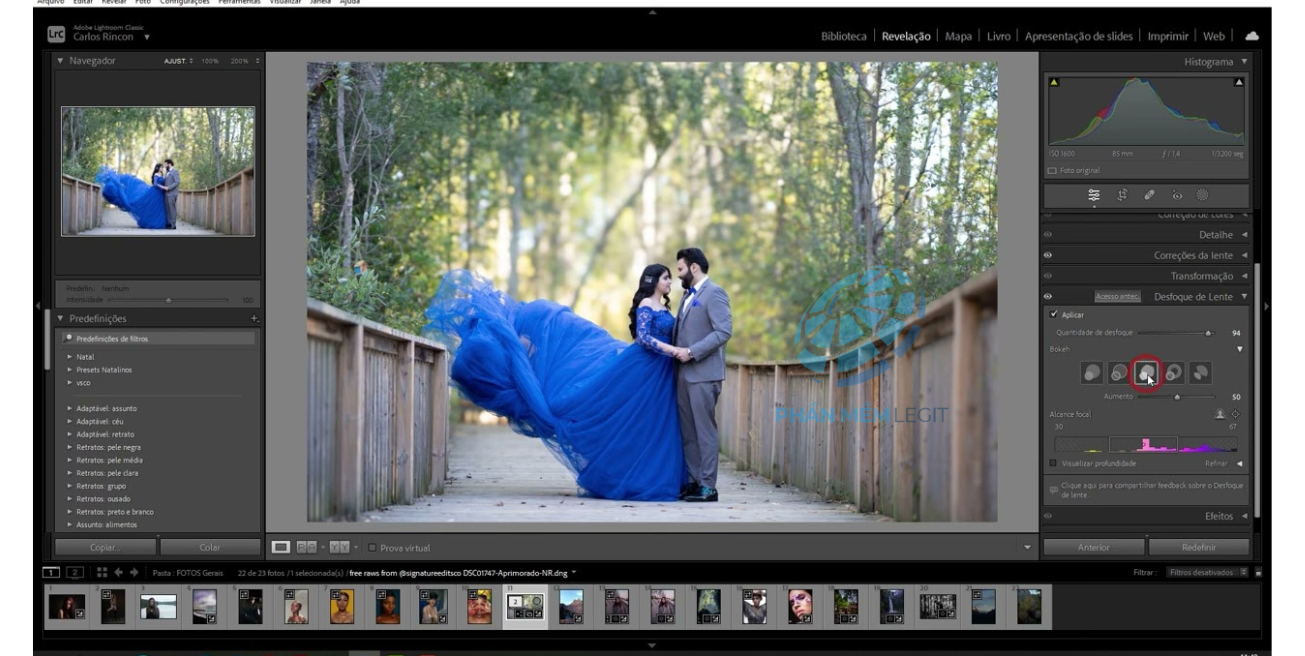
Task: Choose the first bokeh shape (circle)
Action: [1092, 373]
